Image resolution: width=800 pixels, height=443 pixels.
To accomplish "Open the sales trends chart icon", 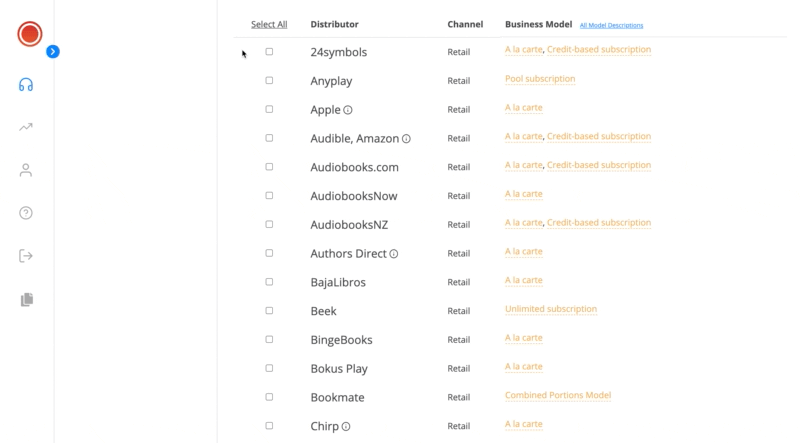I will point(26,127).
